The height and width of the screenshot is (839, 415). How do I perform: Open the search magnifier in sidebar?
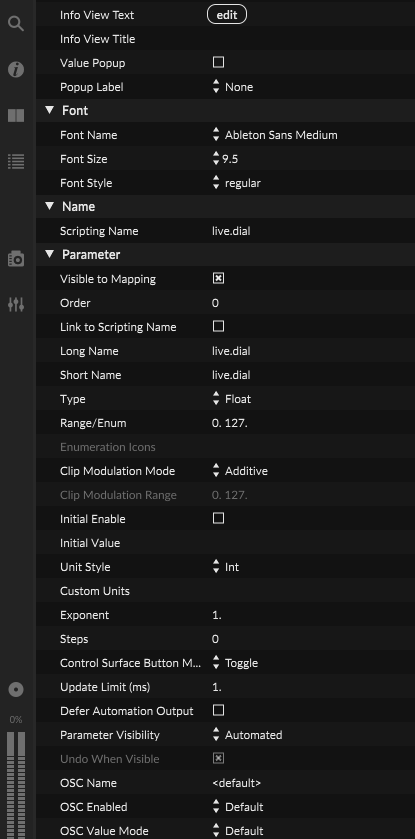[16, 24]
